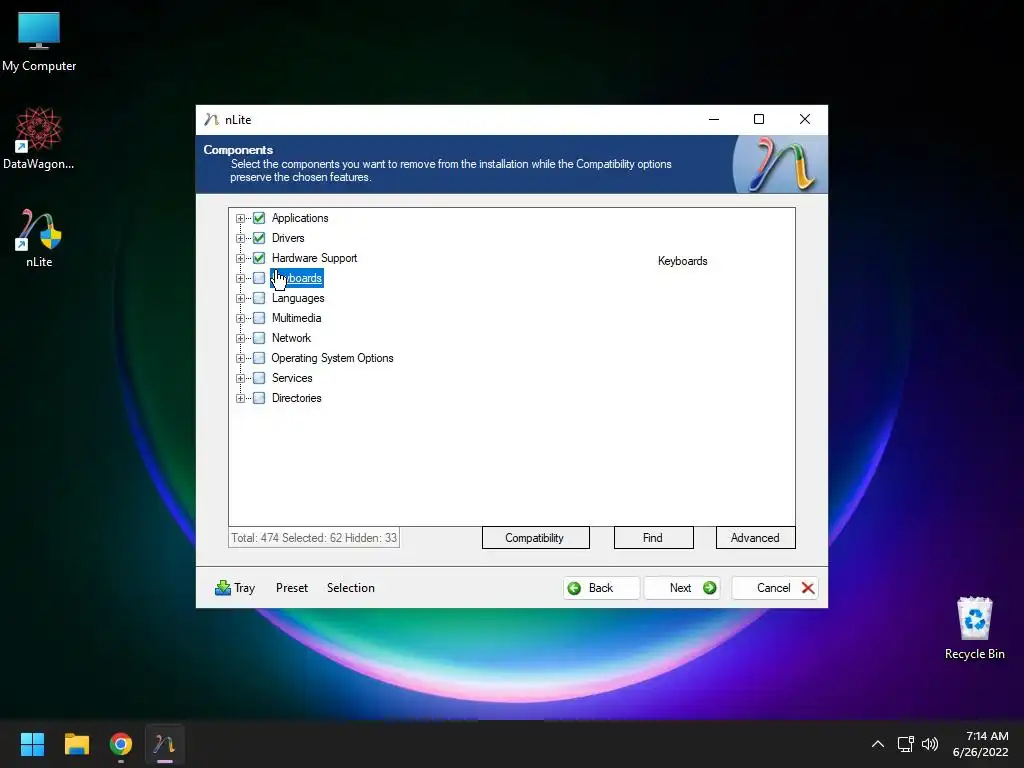Expand Hardware Support tree node
The height and width of the screenshot is (768, 1024).
(x=240, y=258)
